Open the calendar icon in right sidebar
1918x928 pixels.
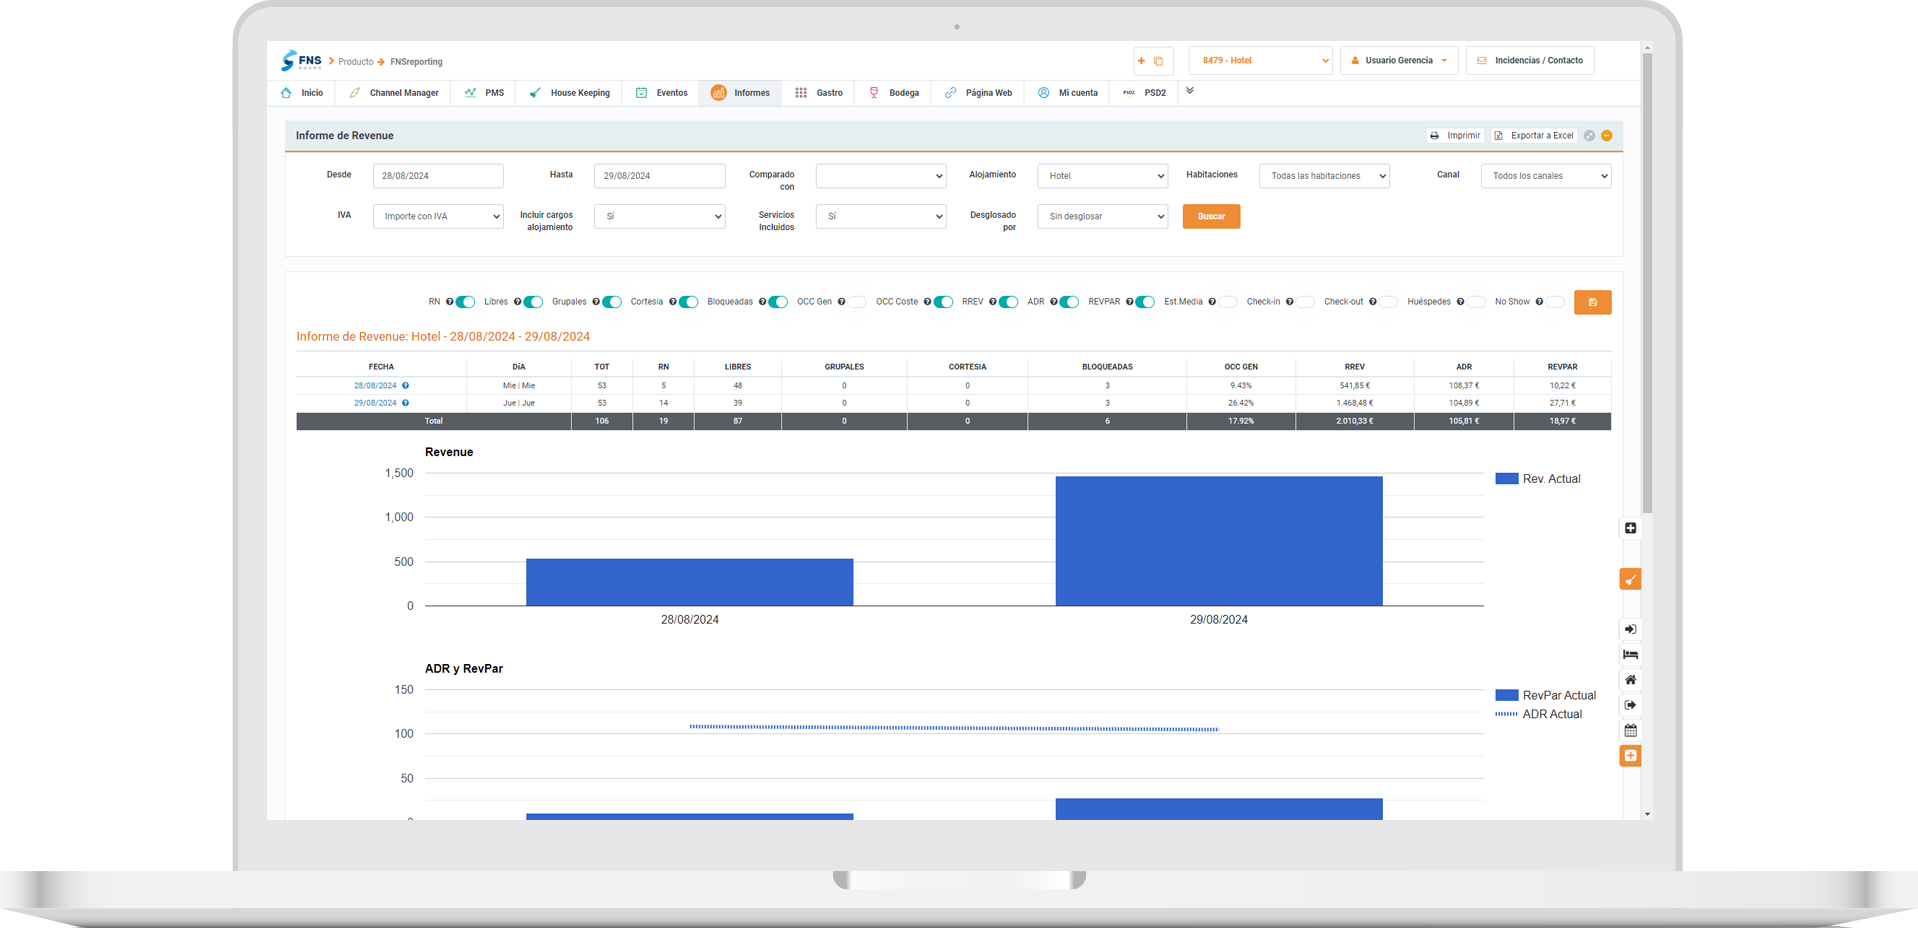click(x=1630, y=730)
